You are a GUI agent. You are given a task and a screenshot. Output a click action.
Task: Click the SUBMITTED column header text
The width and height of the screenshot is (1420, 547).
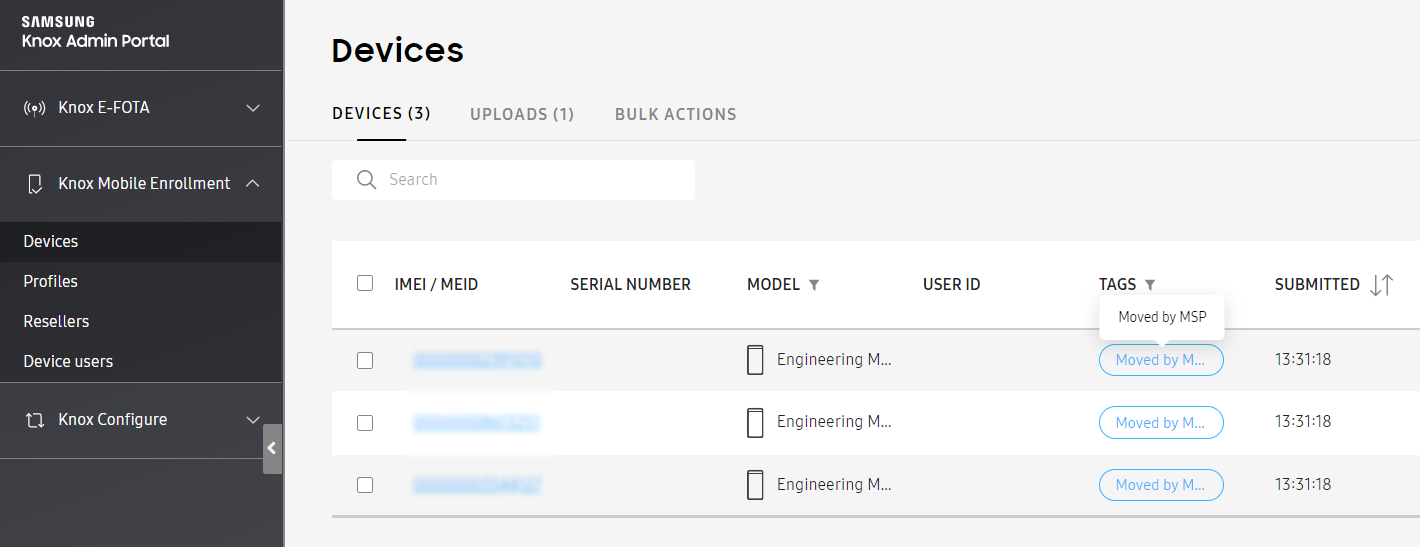pos(1317,285)
